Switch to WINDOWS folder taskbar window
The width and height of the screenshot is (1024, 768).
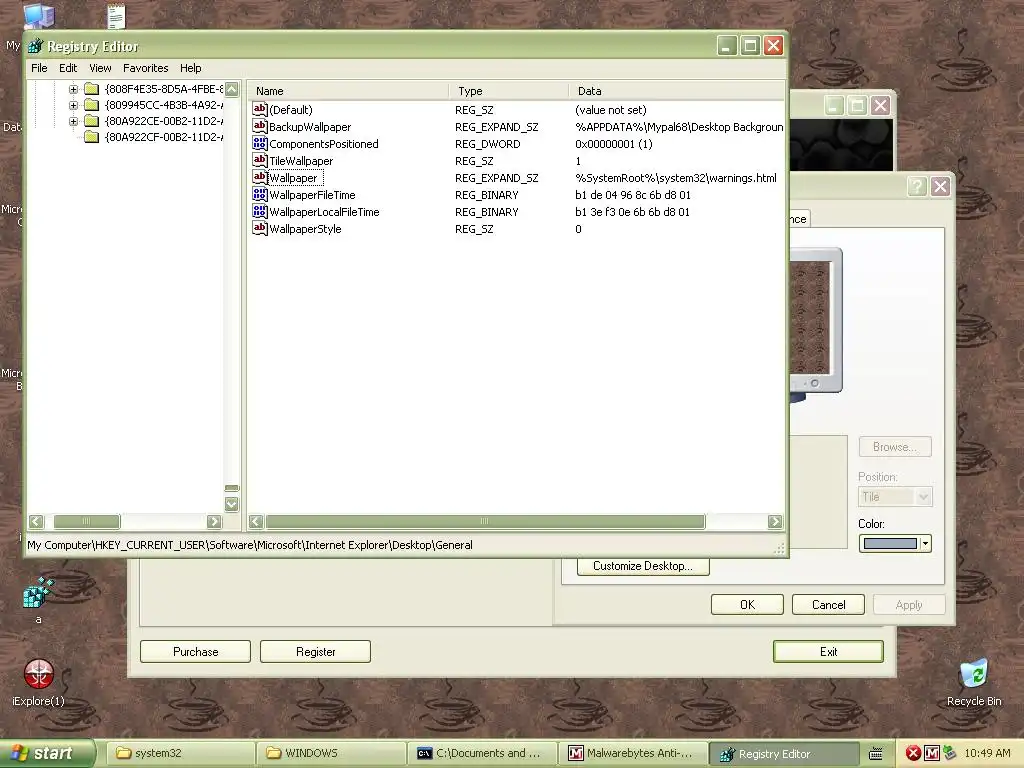click(330, 753)
